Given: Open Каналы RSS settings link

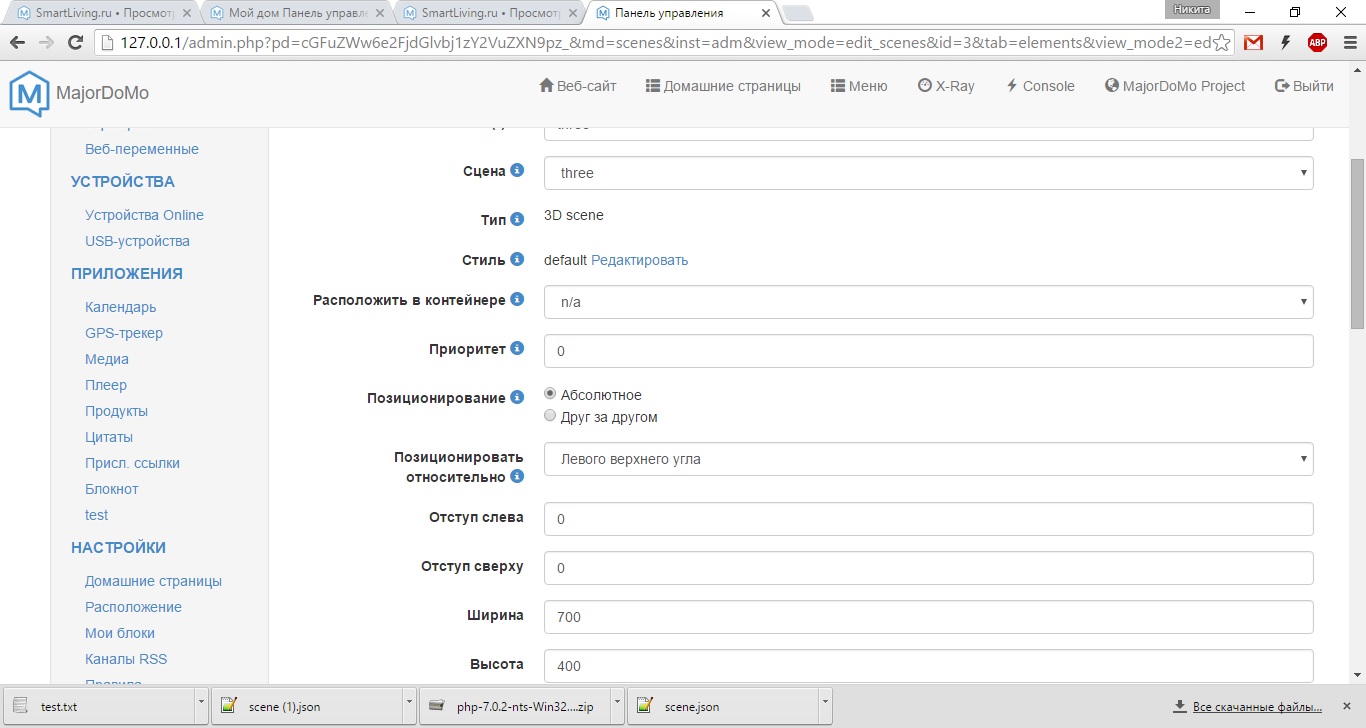Looking at the screenshot, I should [126, 659].
